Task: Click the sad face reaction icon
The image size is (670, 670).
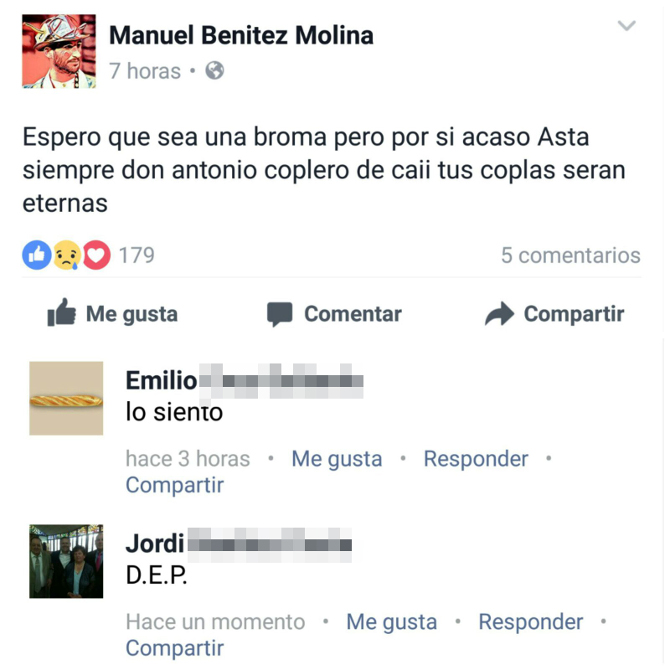Action: click(x=67, y=255)
